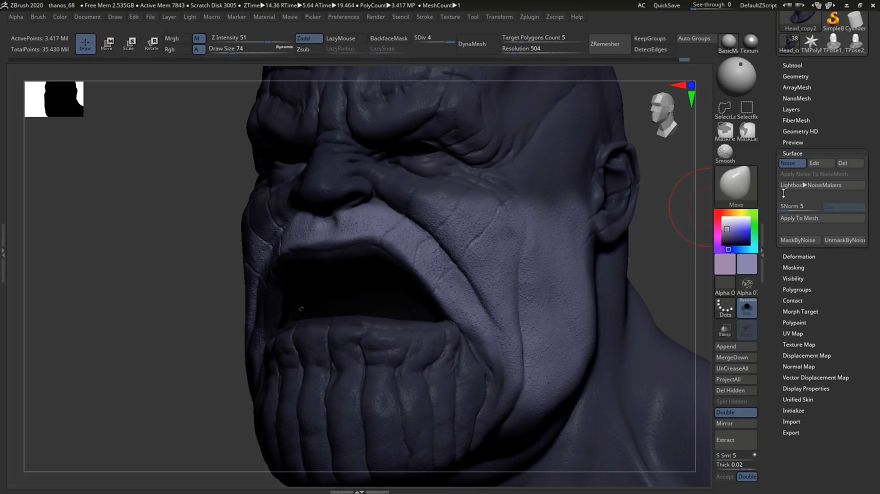Open the Tool menu

tap(473, 17)
